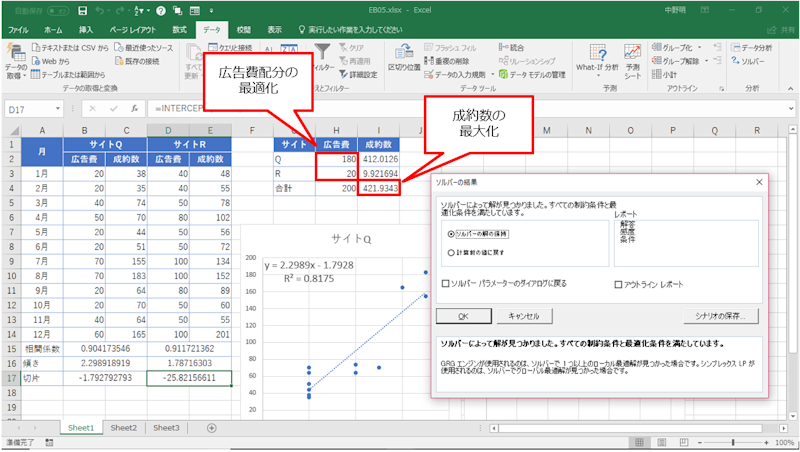Expand the formula bar
The height and width of the screenshot is (452, 800).
pos(791,109)
